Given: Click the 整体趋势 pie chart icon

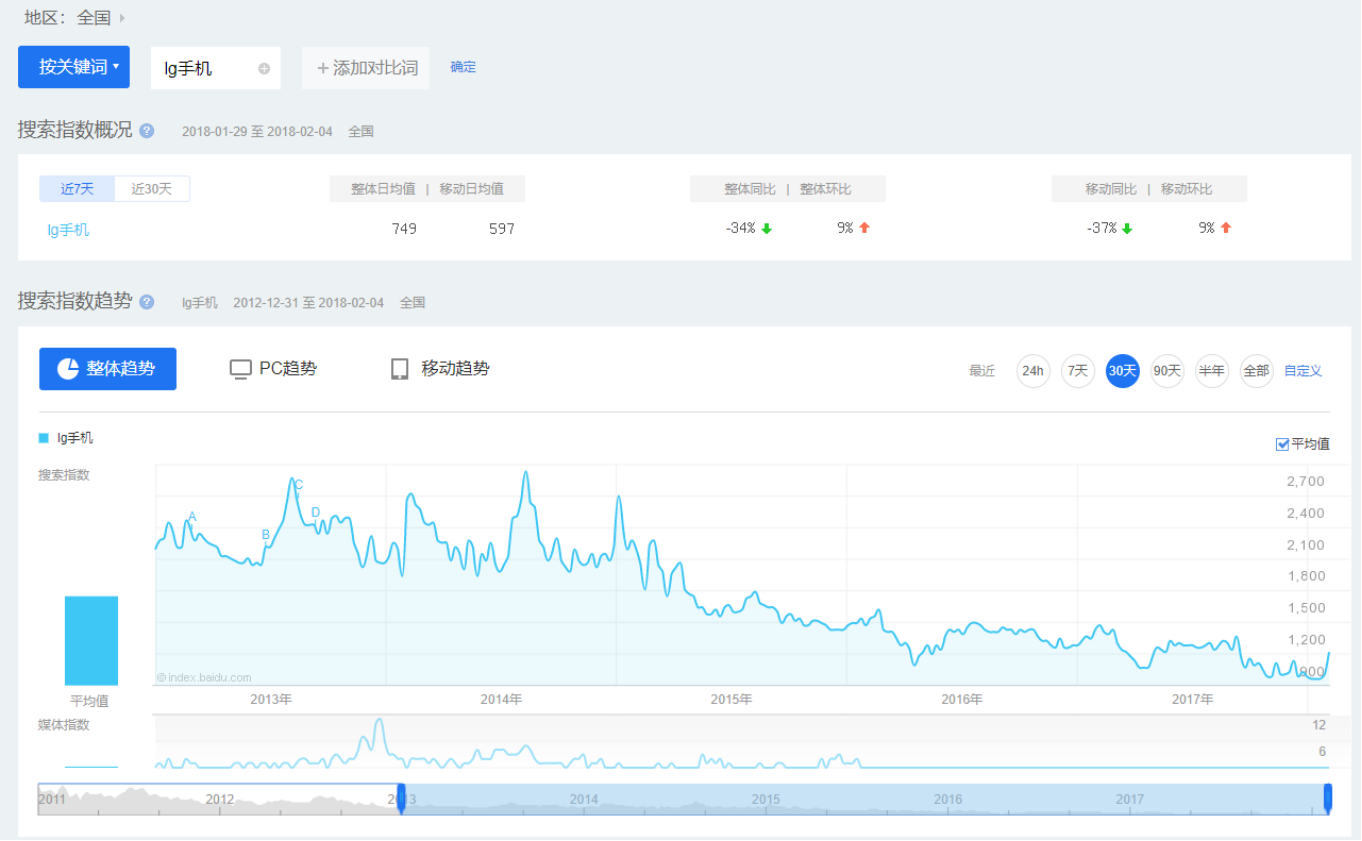Looking at the screenshot, I should [x=67, y=369].
